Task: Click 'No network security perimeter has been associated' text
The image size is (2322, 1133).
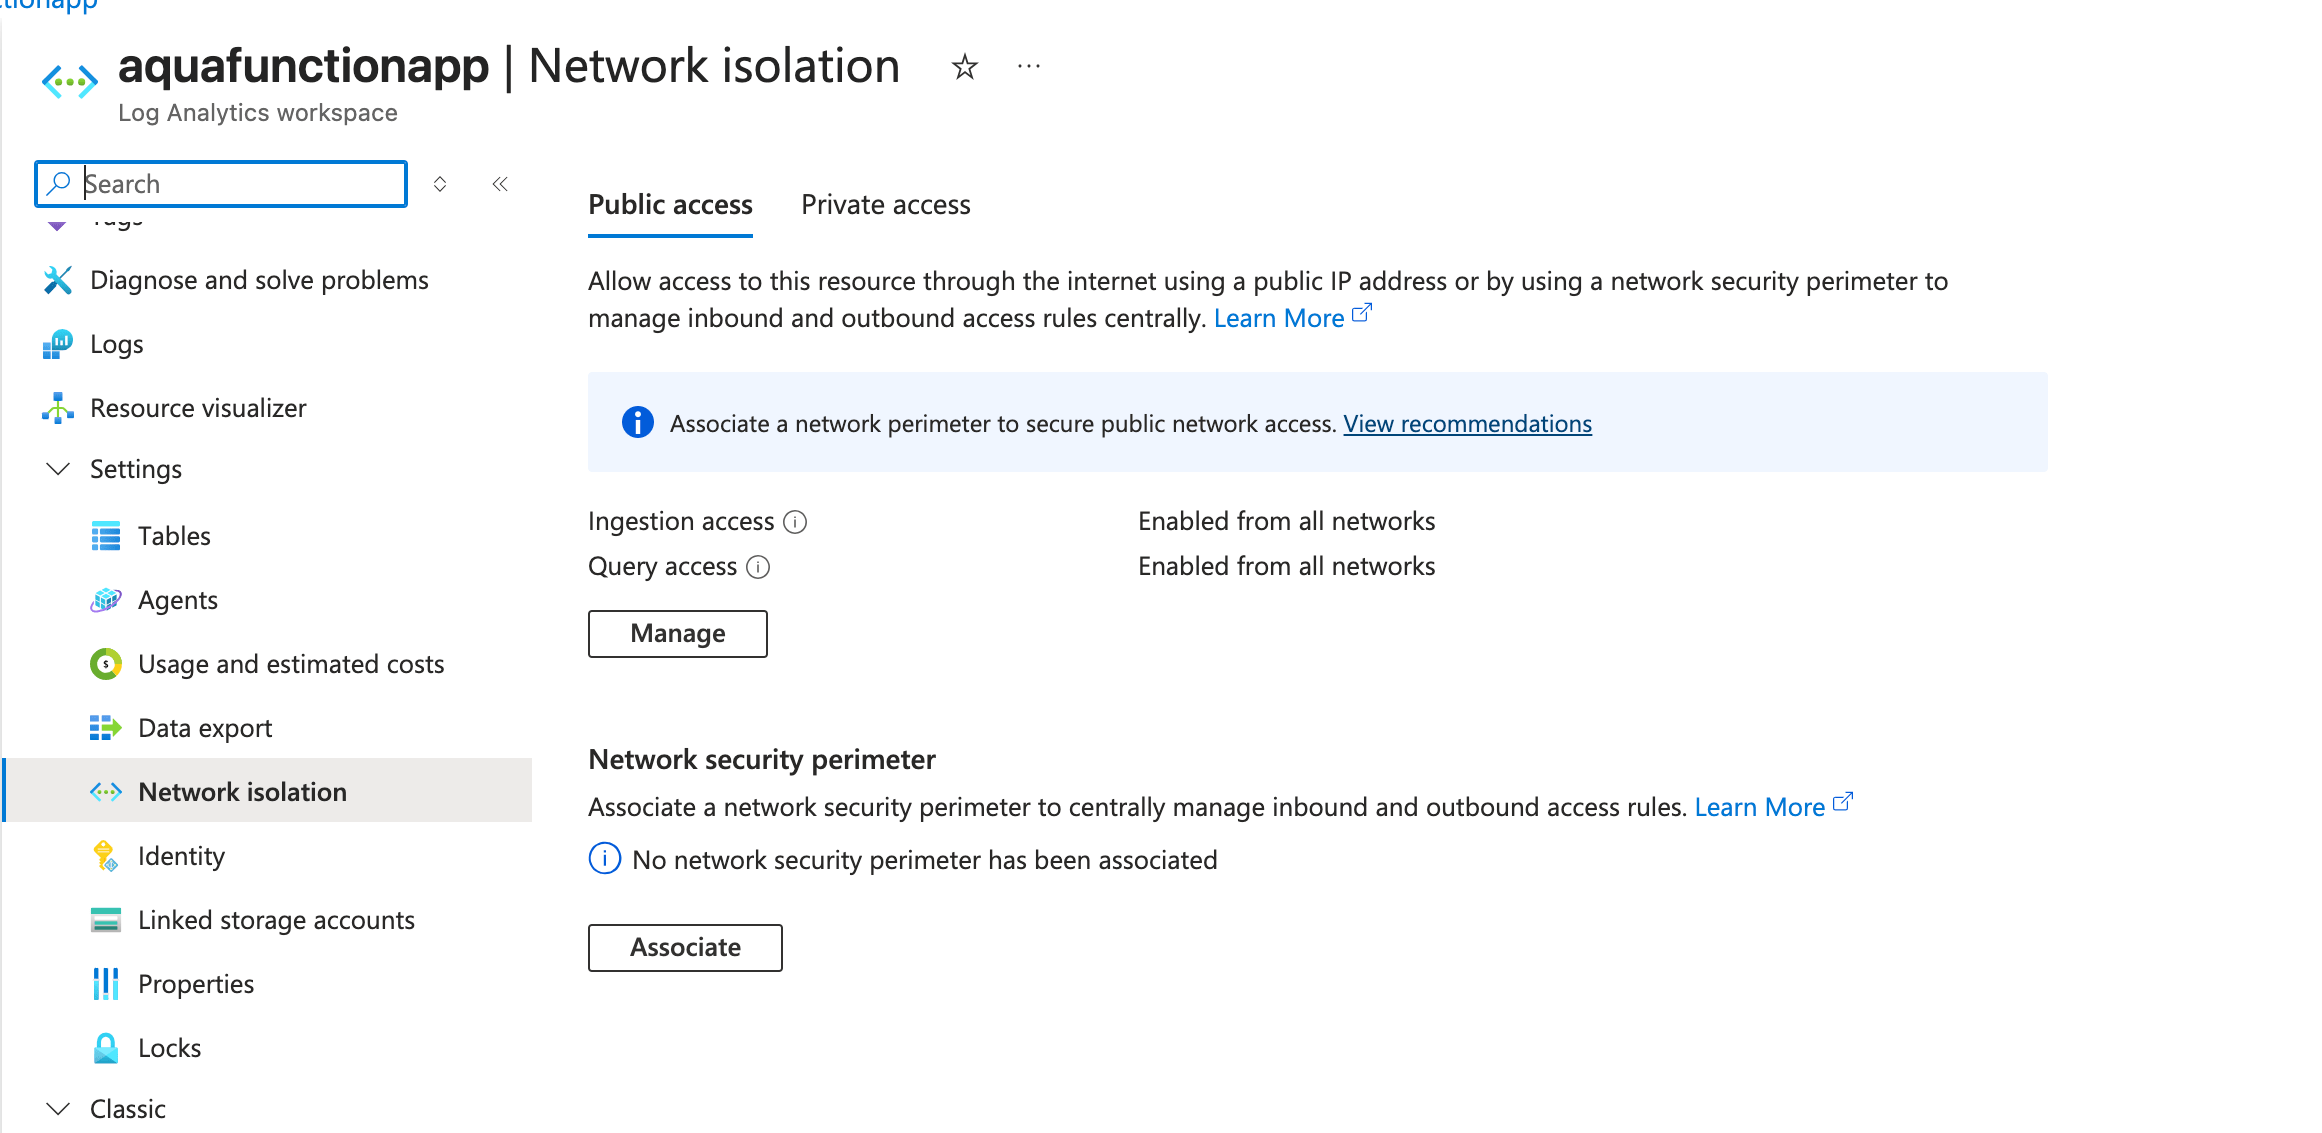Action: pos(925,860)
